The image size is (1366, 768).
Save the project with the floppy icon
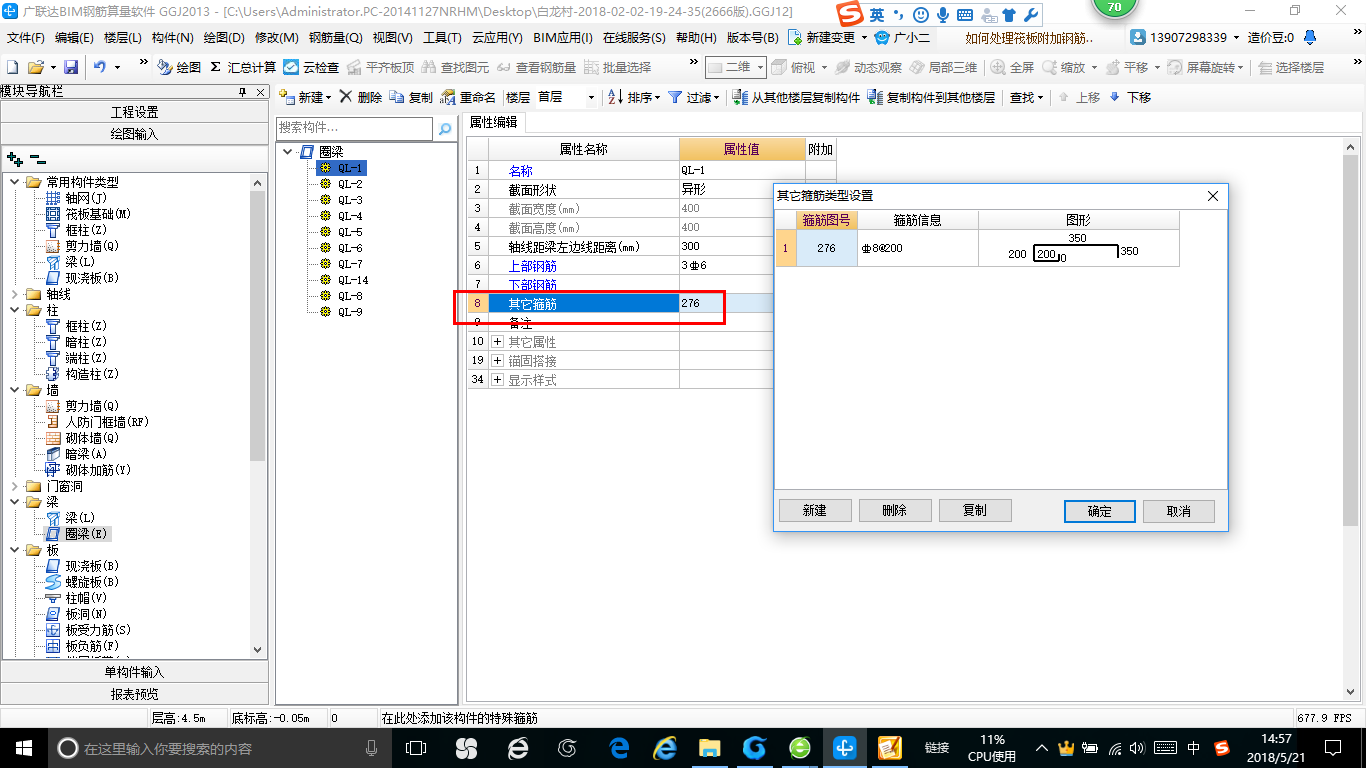[71, 67]
